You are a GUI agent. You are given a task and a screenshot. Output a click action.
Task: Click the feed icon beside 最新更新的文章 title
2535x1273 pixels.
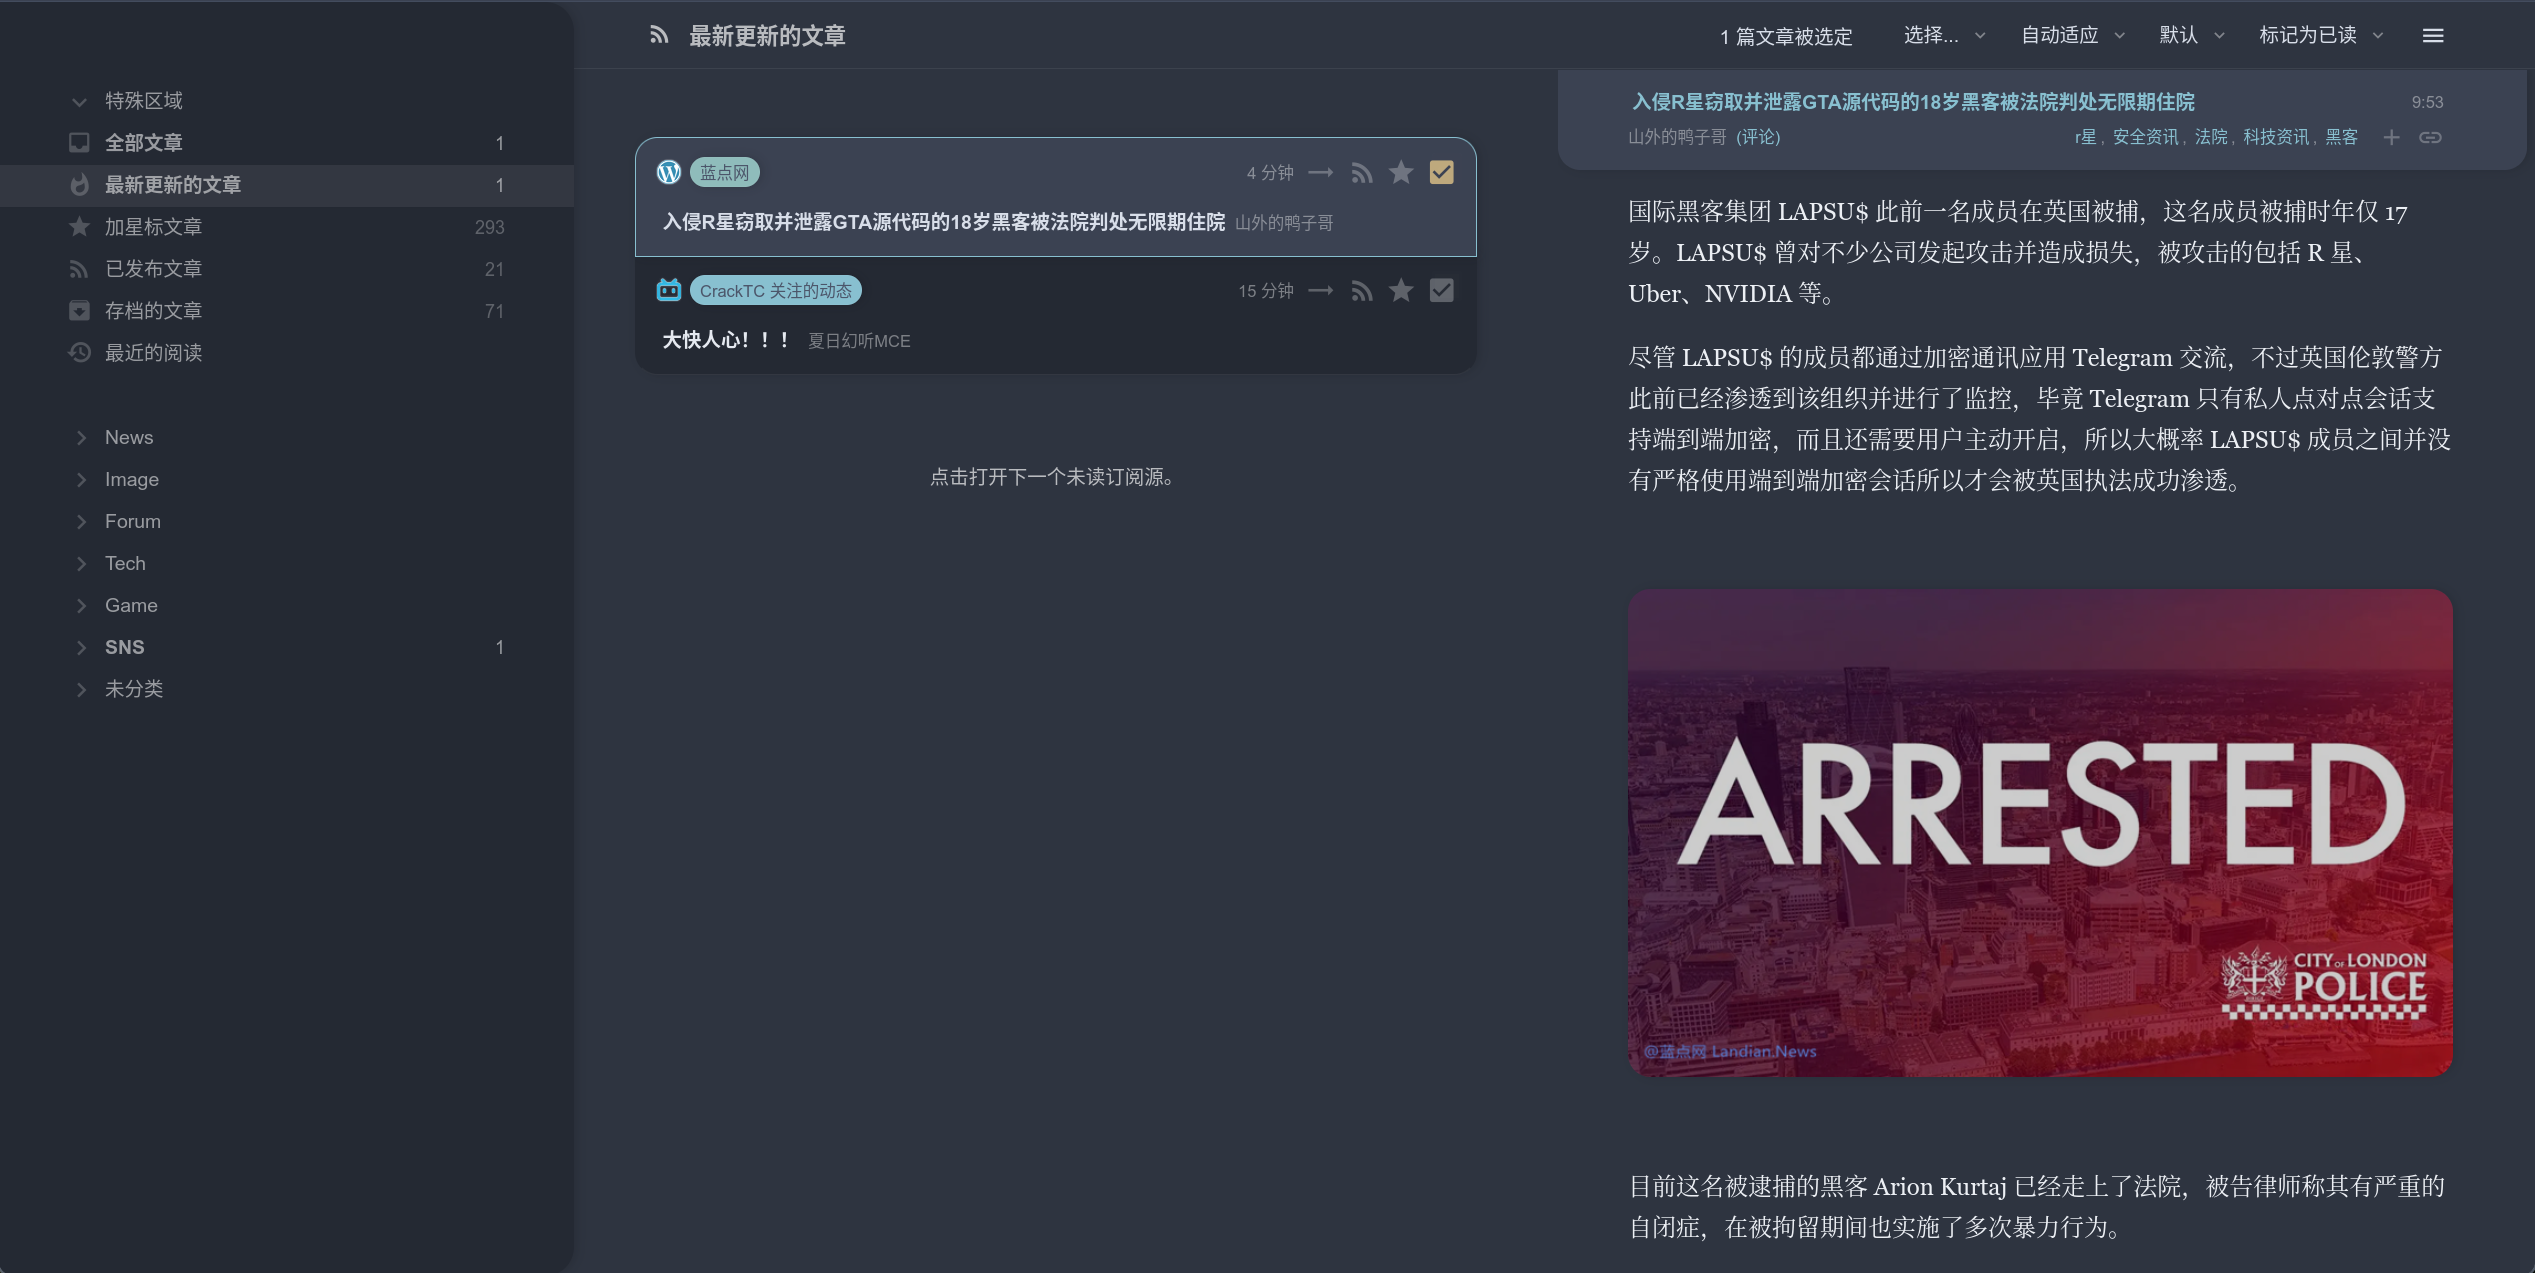point(658,36)
